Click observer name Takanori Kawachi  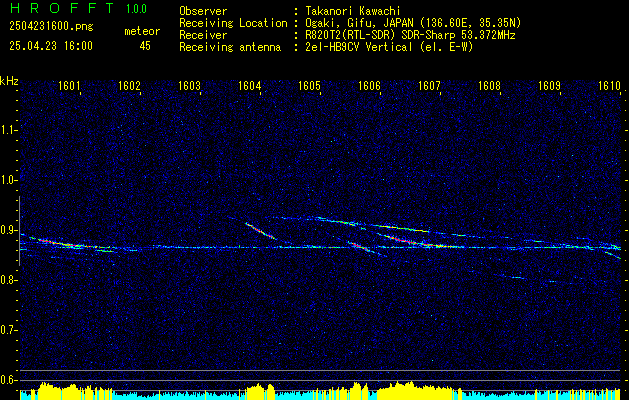point(353,11)
